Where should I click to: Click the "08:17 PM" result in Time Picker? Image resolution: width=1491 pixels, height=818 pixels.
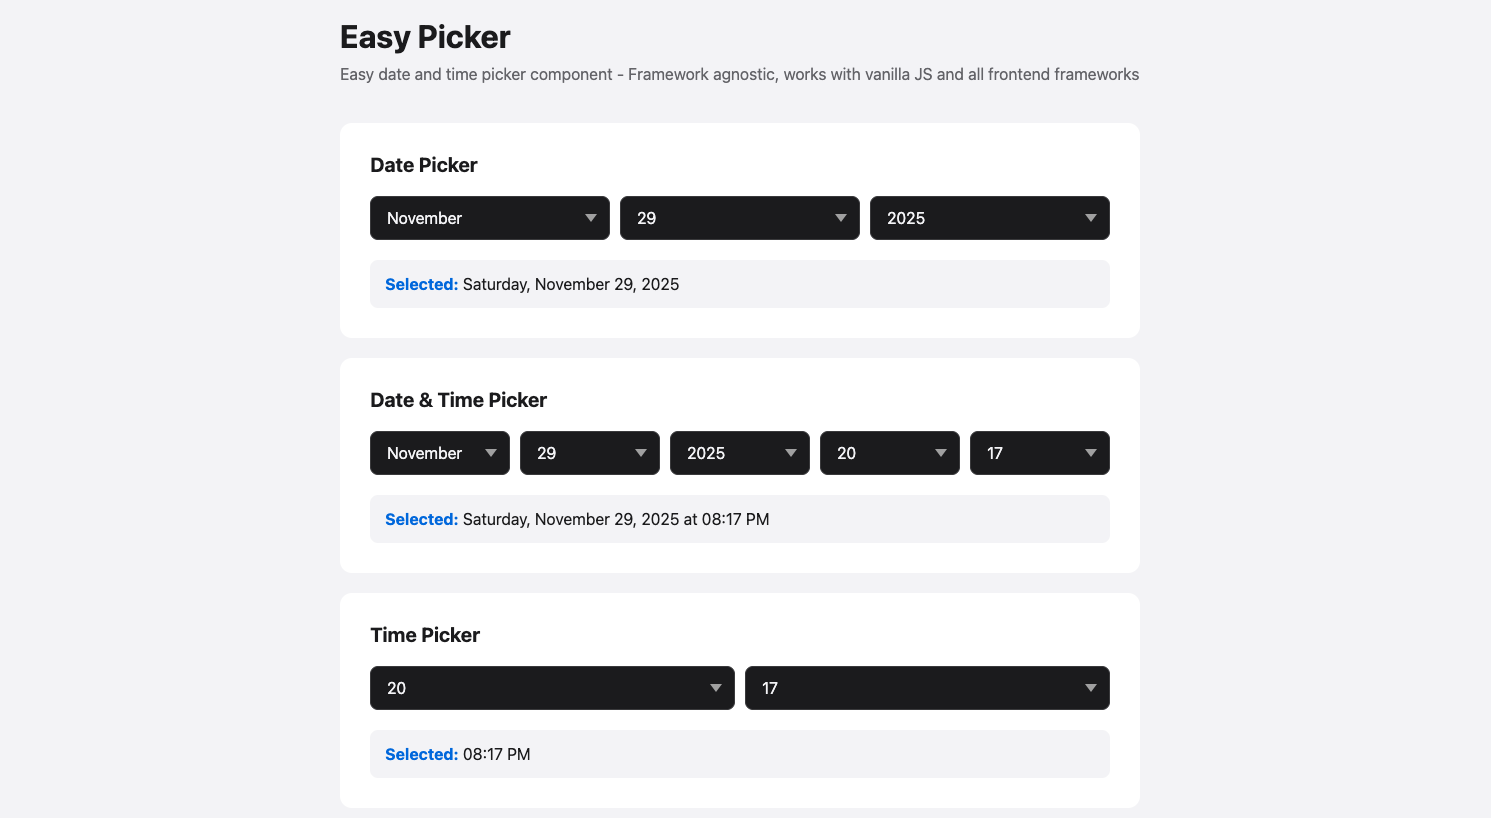coord(497,754)
